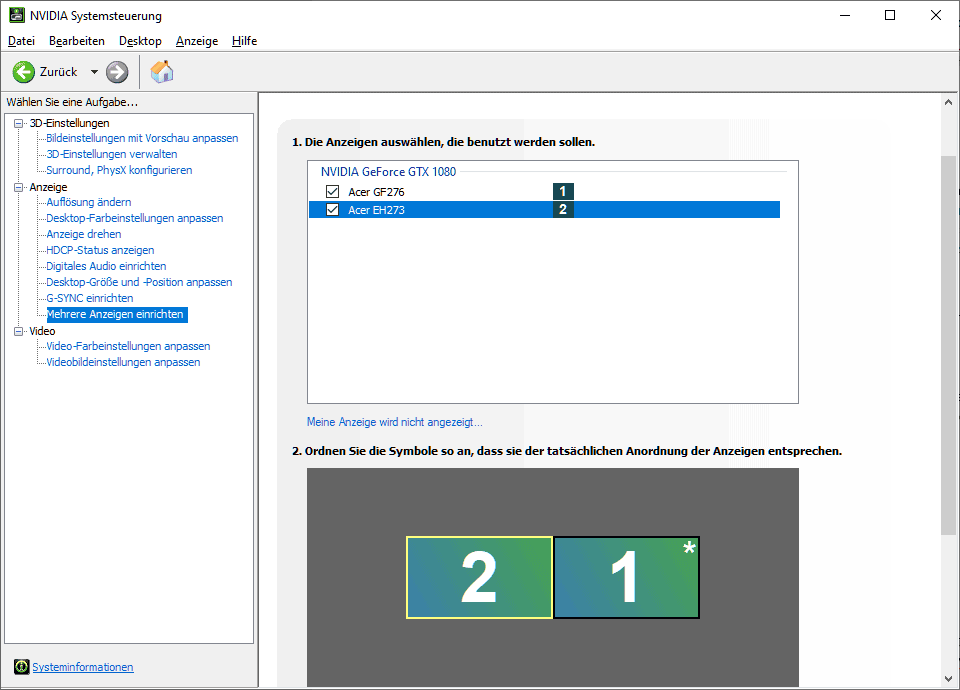Image resolution: width=960 pixels, height=690 pixels.
Task: Open the Systeminformationen link
Action: click(83, 667)
